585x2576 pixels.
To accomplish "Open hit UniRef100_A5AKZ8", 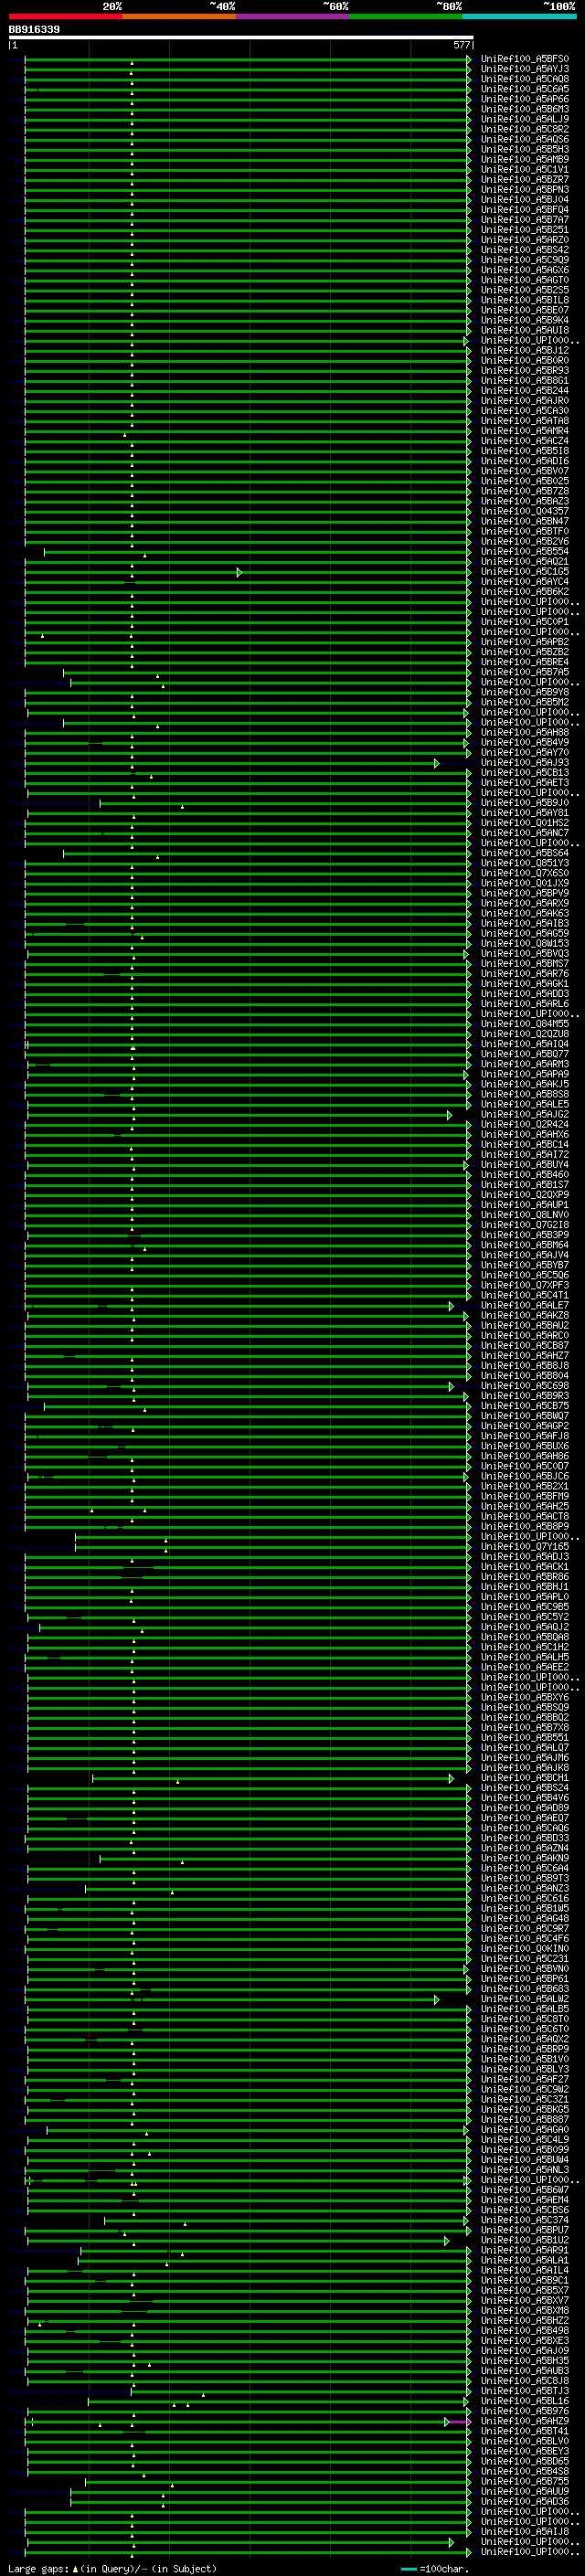I will point(525,1315).
